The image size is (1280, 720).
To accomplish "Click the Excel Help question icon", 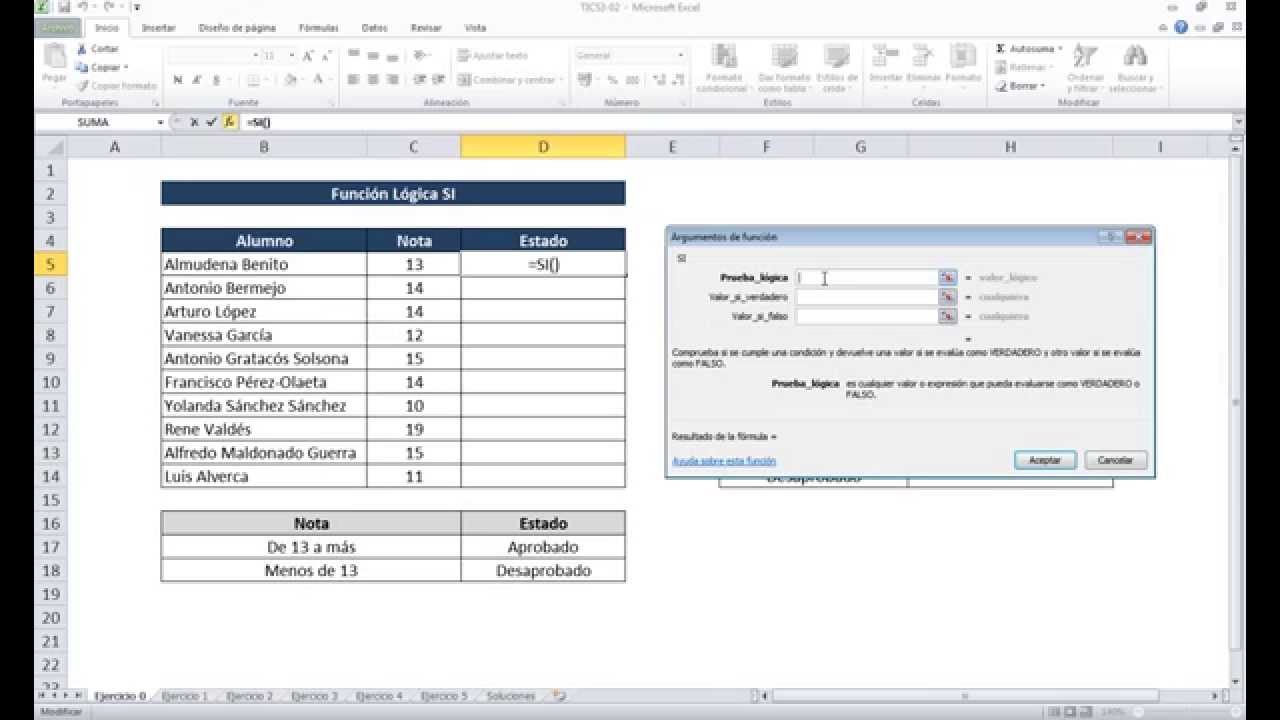I will coord(1182,28).
